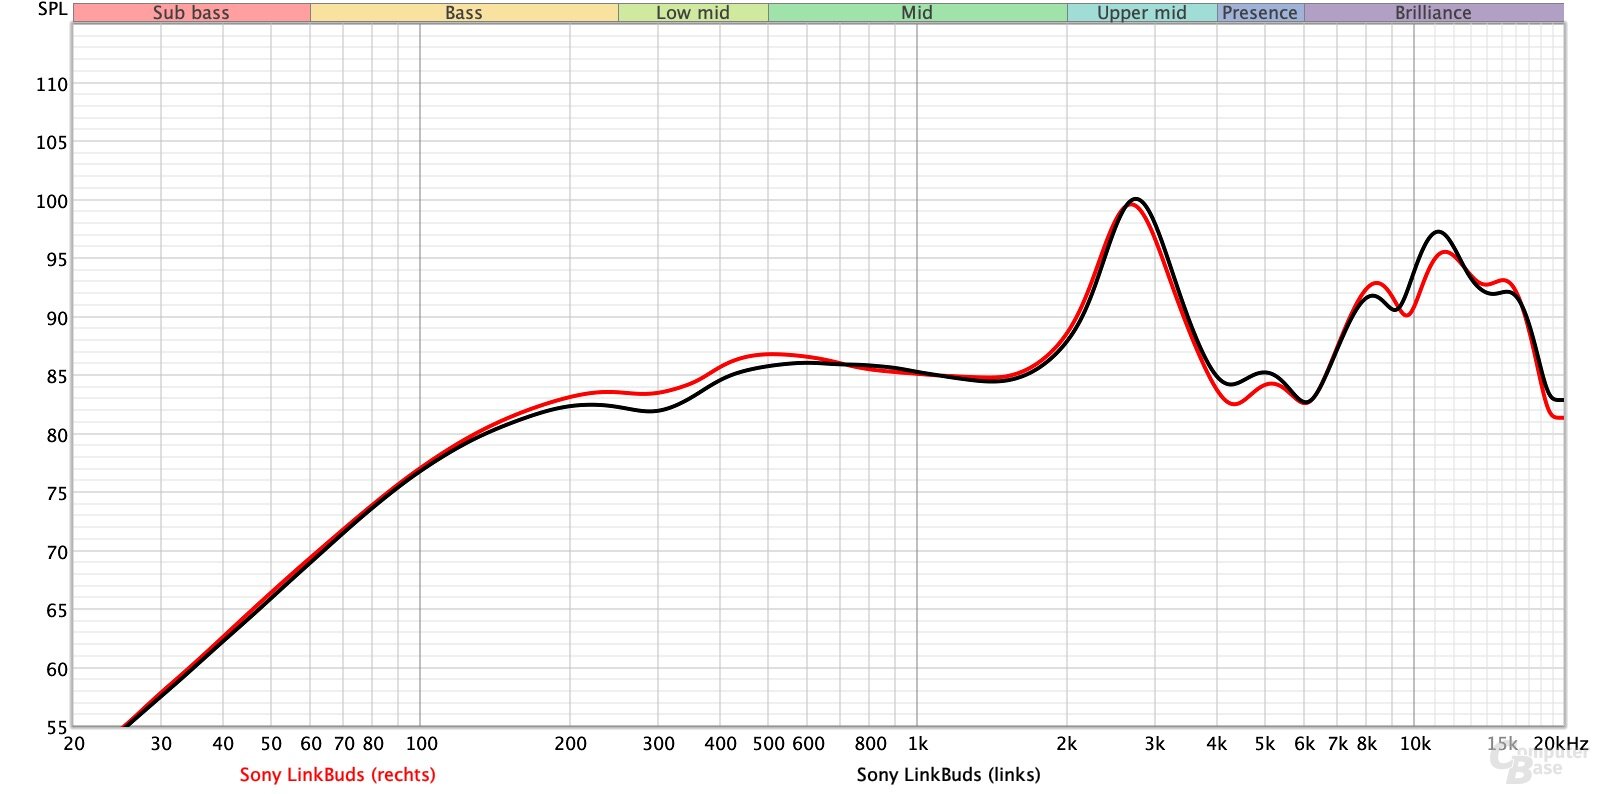This screenshot has width=1600, height=794.
Task: Click the 7k frequency axis label
Action: click(1338, 744)
